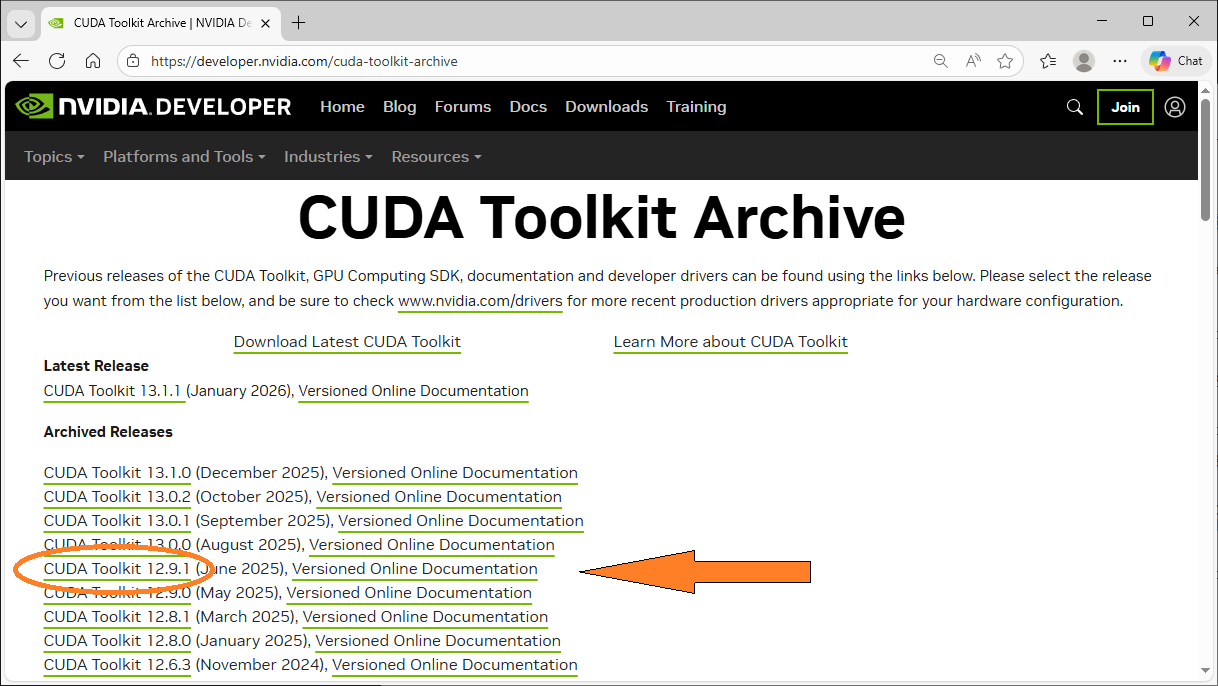The width and height of the screenshot is (1218, 686).
Task: Click the zoom-out magnifier in the address bar
Action: 940,60
